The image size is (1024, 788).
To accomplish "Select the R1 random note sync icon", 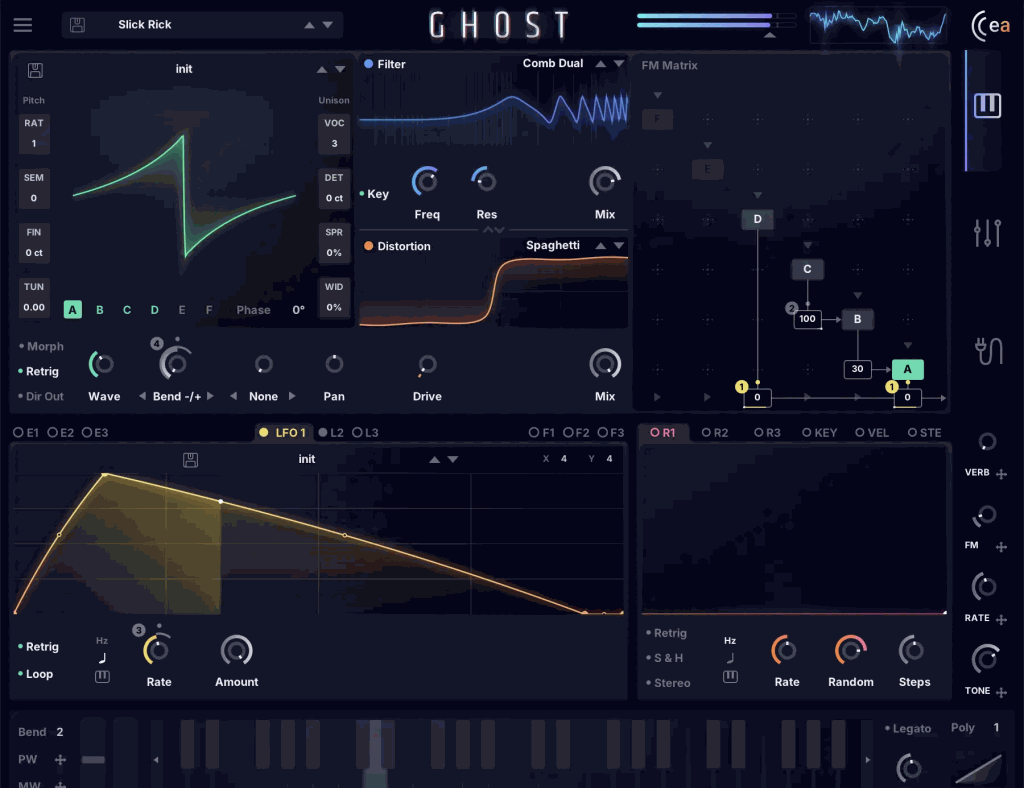I will (x=730, y=657).
